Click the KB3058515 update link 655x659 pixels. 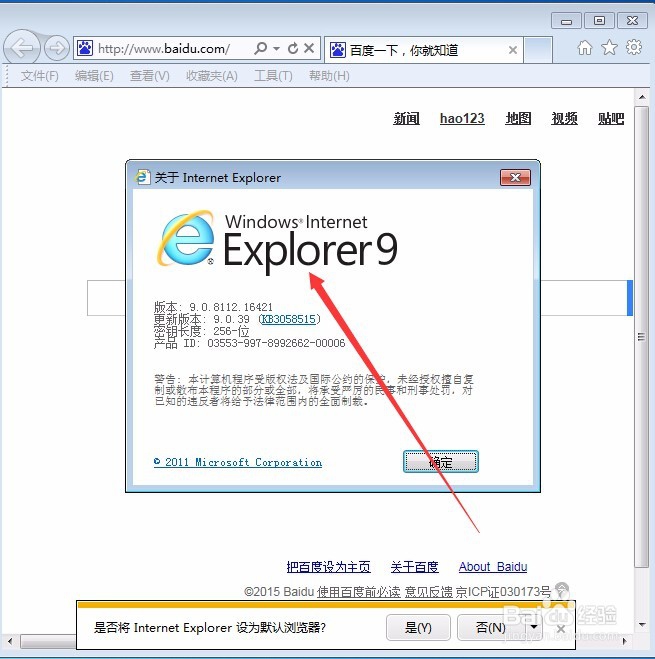click(288, 319)
